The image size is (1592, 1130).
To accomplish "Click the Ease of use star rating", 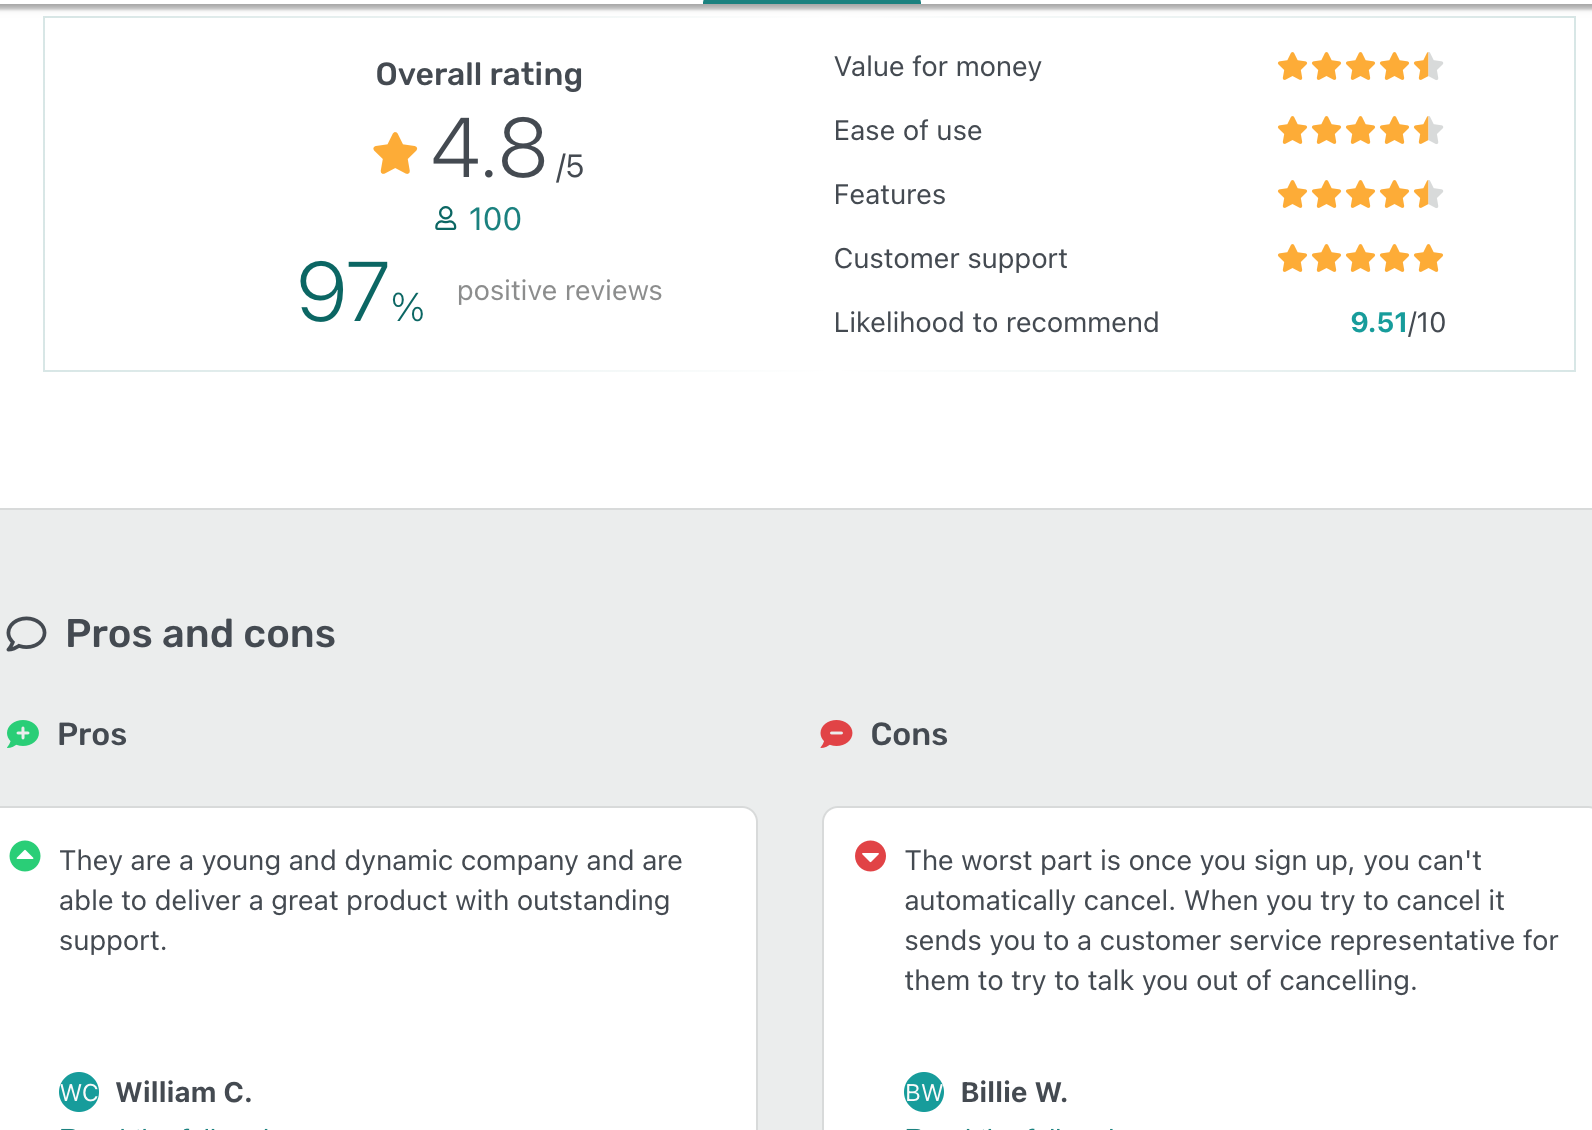I will click(1360, 131).
